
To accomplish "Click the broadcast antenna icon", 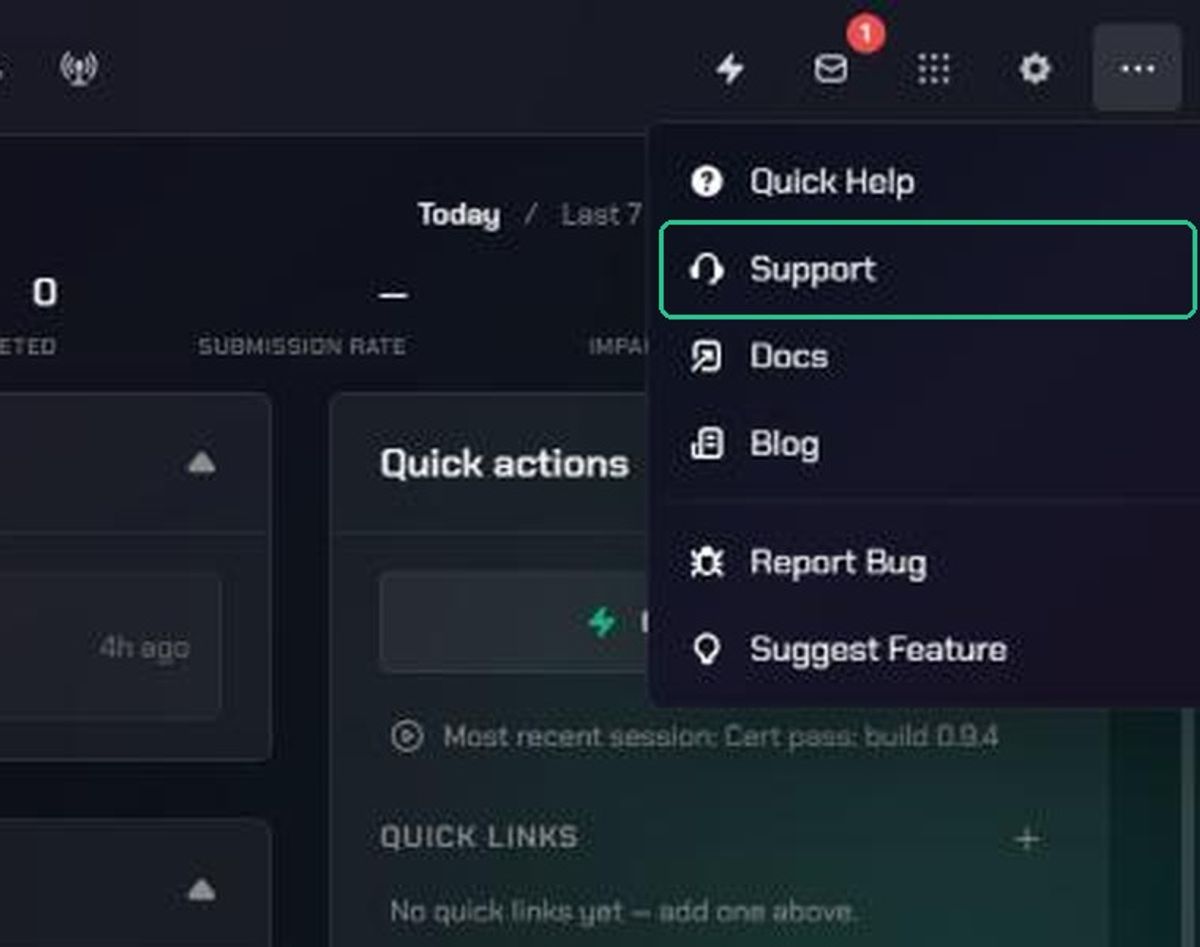I will [x=78, y=69].
